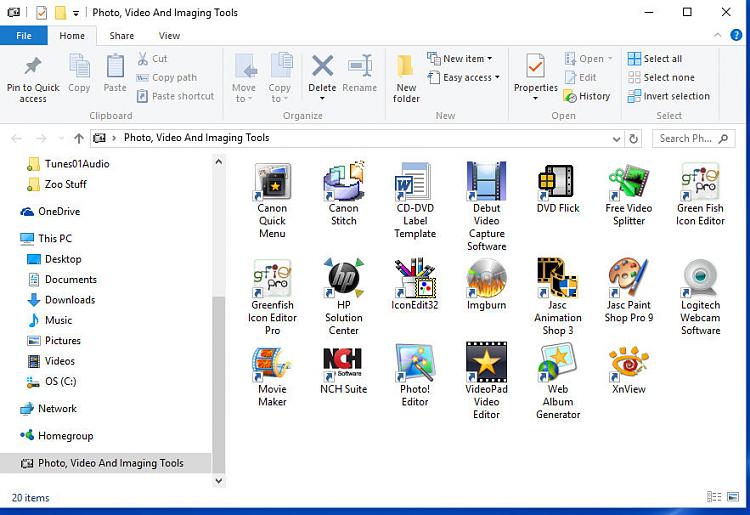Image resolution: width=750 pixels, height=515 pixels.
Task: Select the HP Solution Center icon
Action: coord(343,278)
